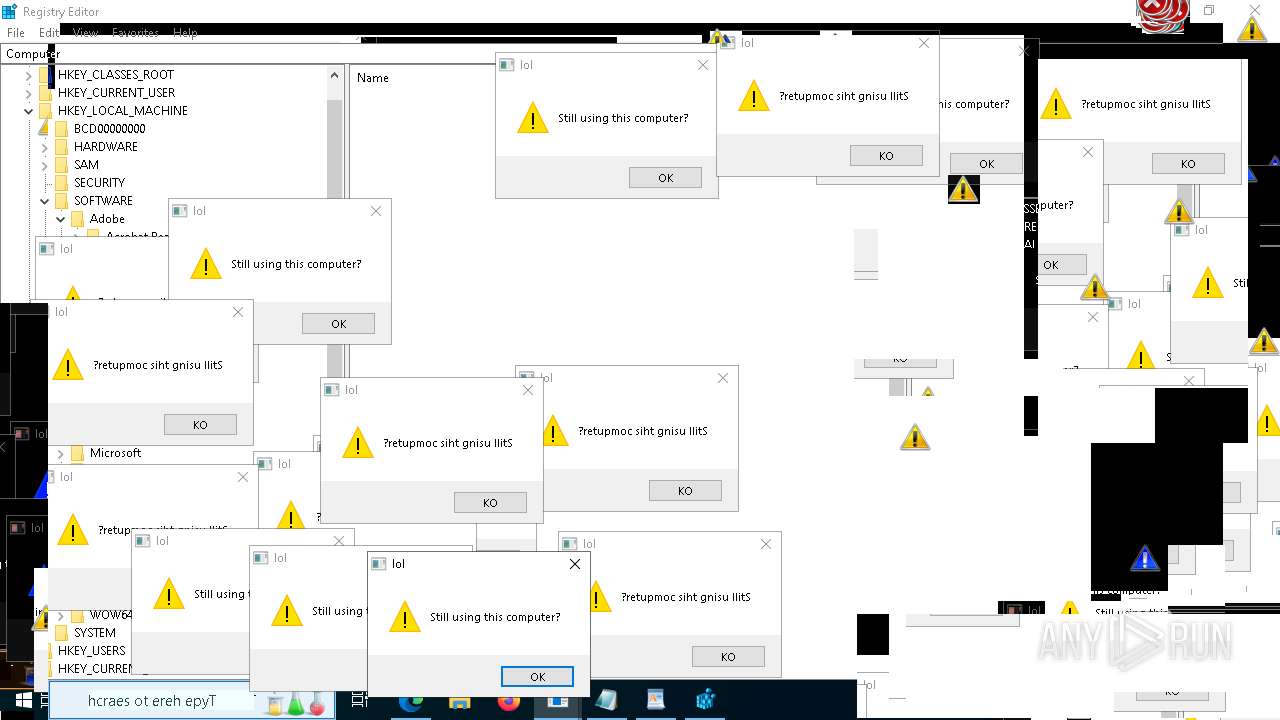Open the Edit menu
Image resolution: width=1280 pixels, height=720 pixels.
tap(49, 33)
